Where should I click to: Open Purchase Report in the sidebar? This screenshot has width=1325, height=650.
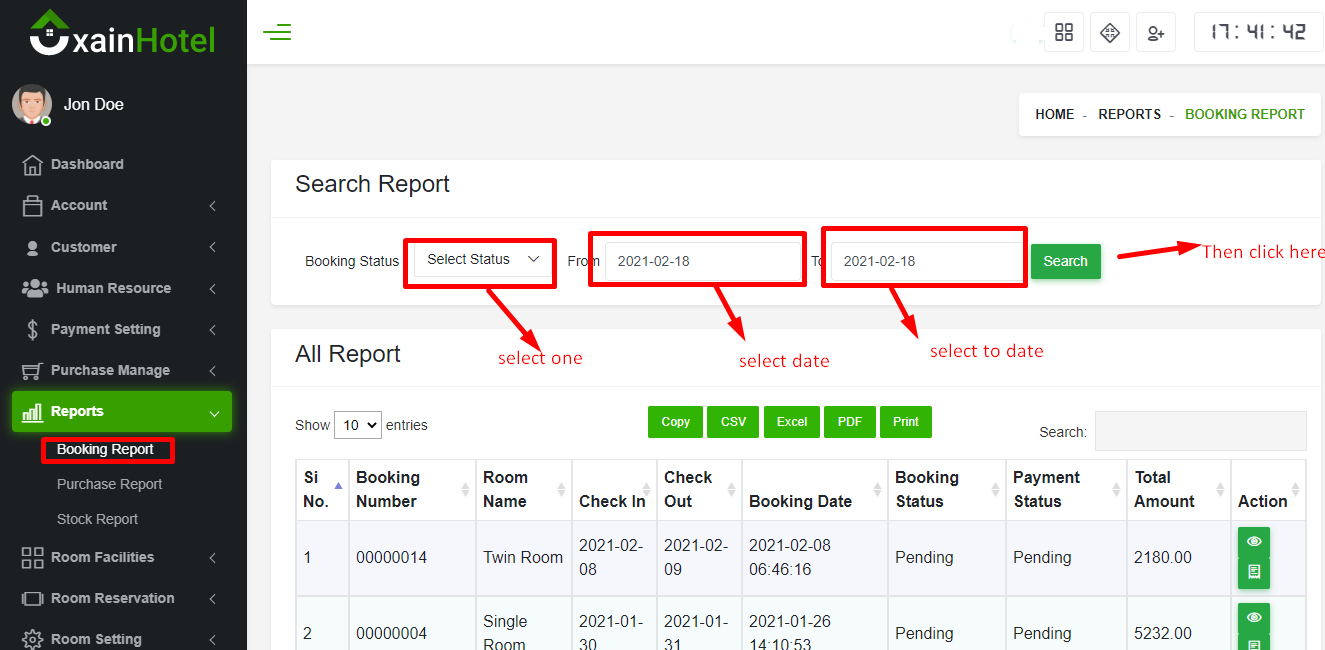click(110, 484)
